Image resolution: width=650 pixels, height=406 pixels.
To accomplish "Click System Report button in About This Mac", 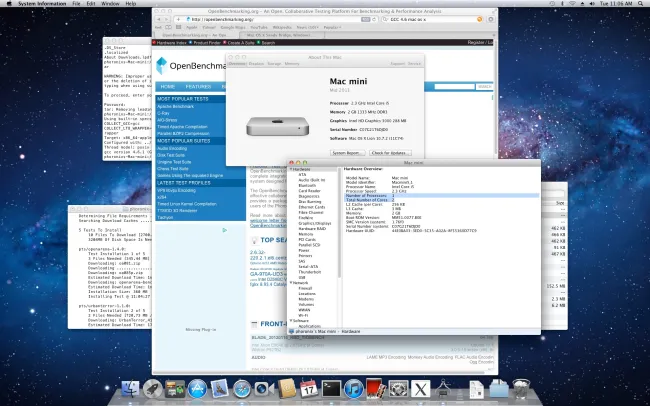I will pyautogui.click(x=347, y=153).
